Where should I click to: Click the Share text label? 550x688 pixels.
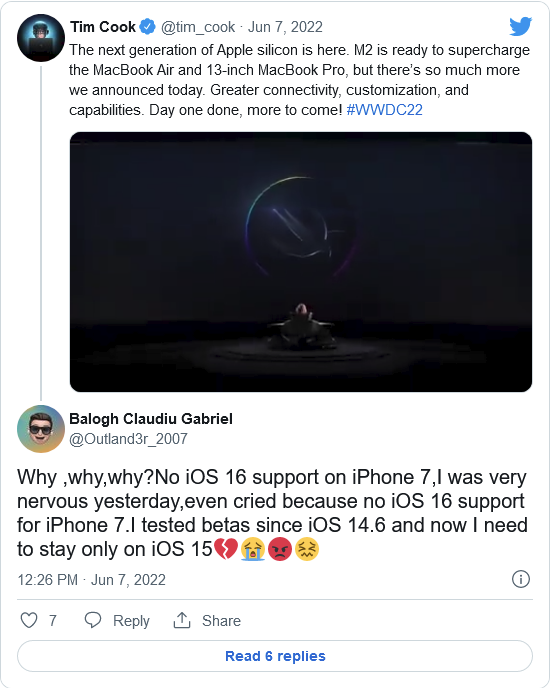[221, 621]
